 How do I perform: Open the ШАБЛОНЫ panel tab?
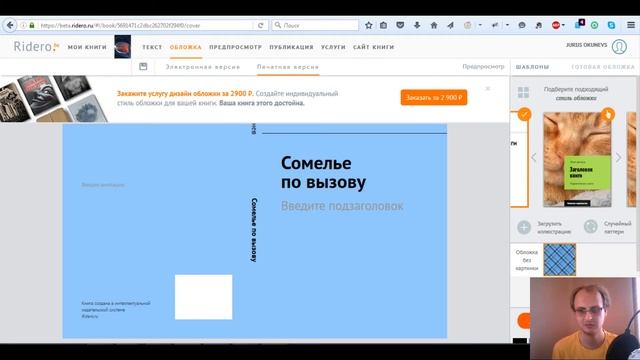click(x=532, y=67)
